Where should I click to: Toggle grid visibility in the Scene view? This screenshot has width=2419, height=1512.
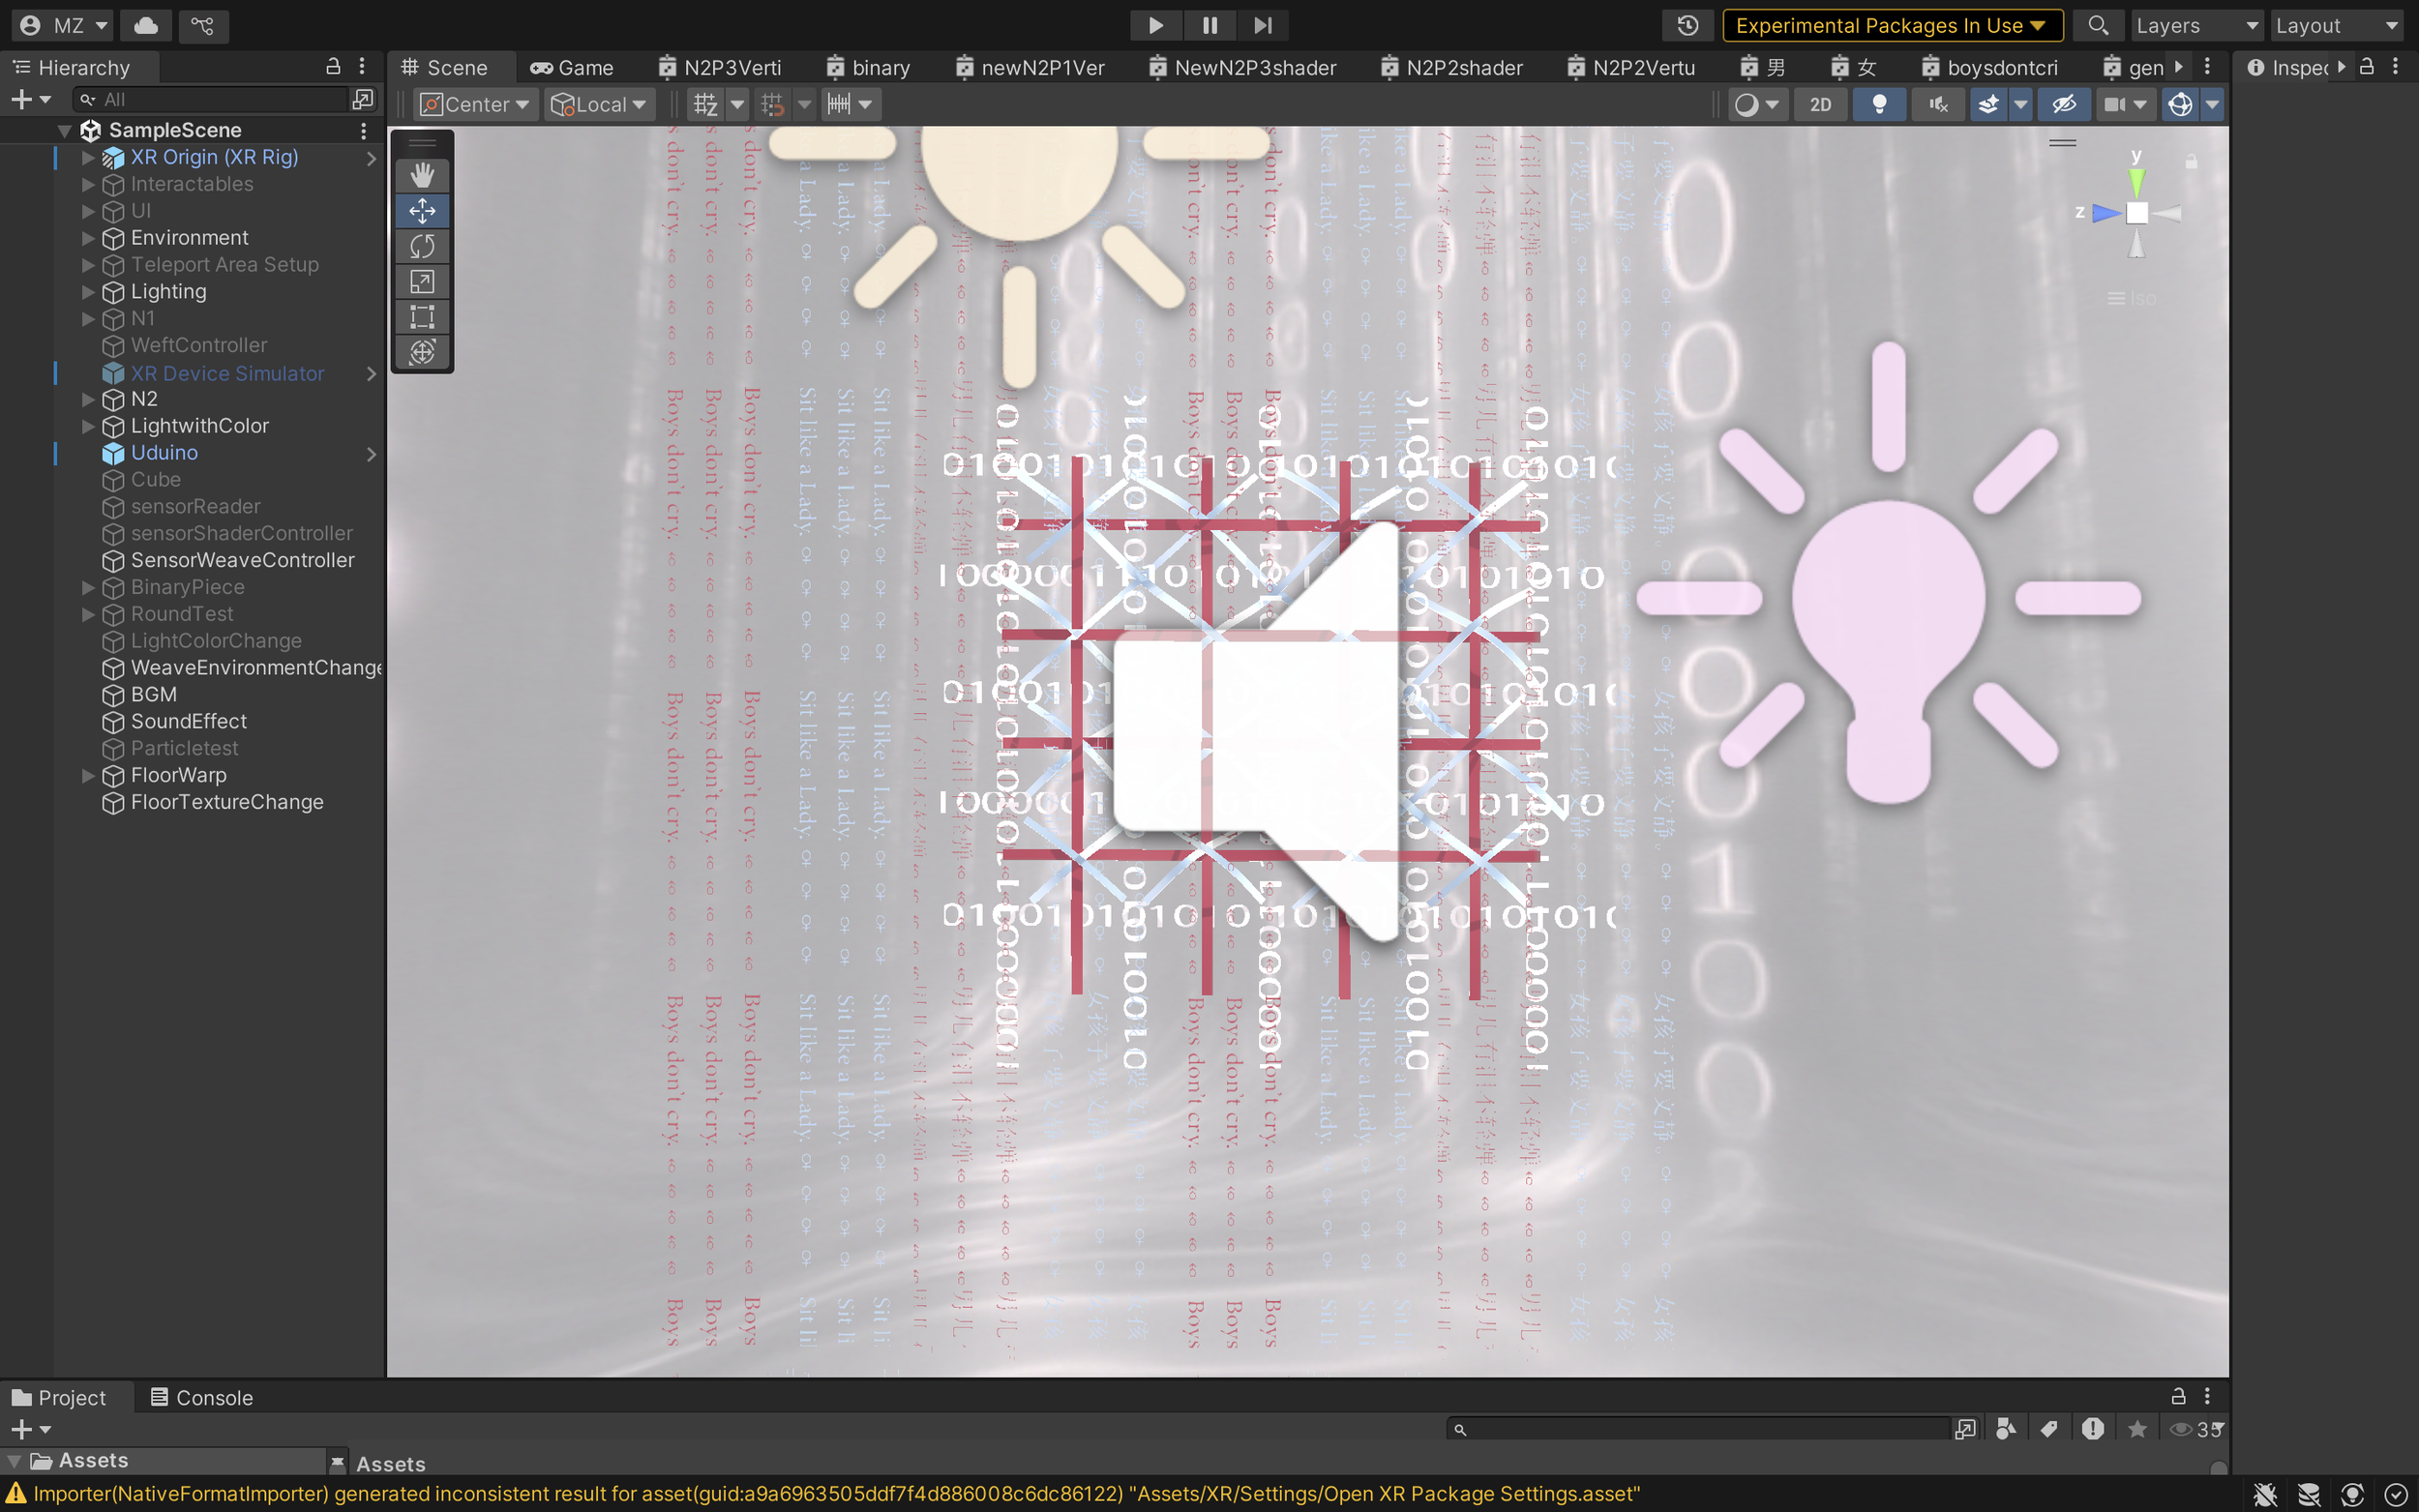coord(707,104)
